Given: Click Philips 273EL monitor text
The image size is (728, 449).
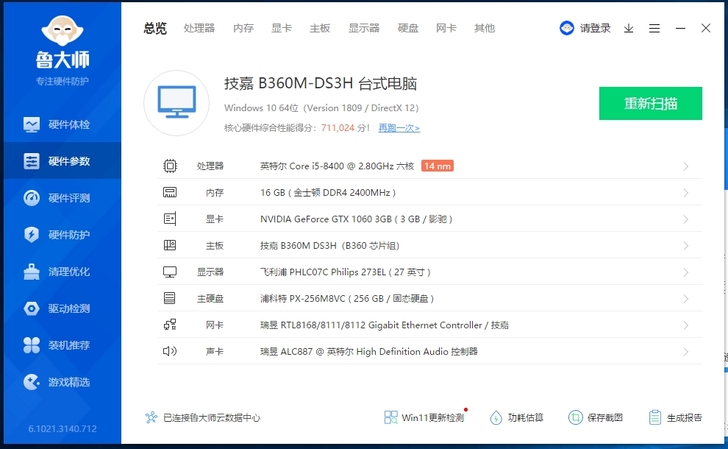Looking at the screenshot, I should coord(345,272).
